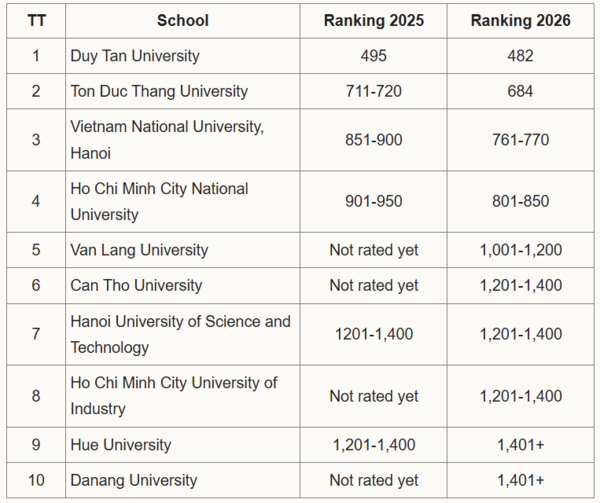600x503 pixels.
Task: Click the TT column header
Action: (36, 21)
